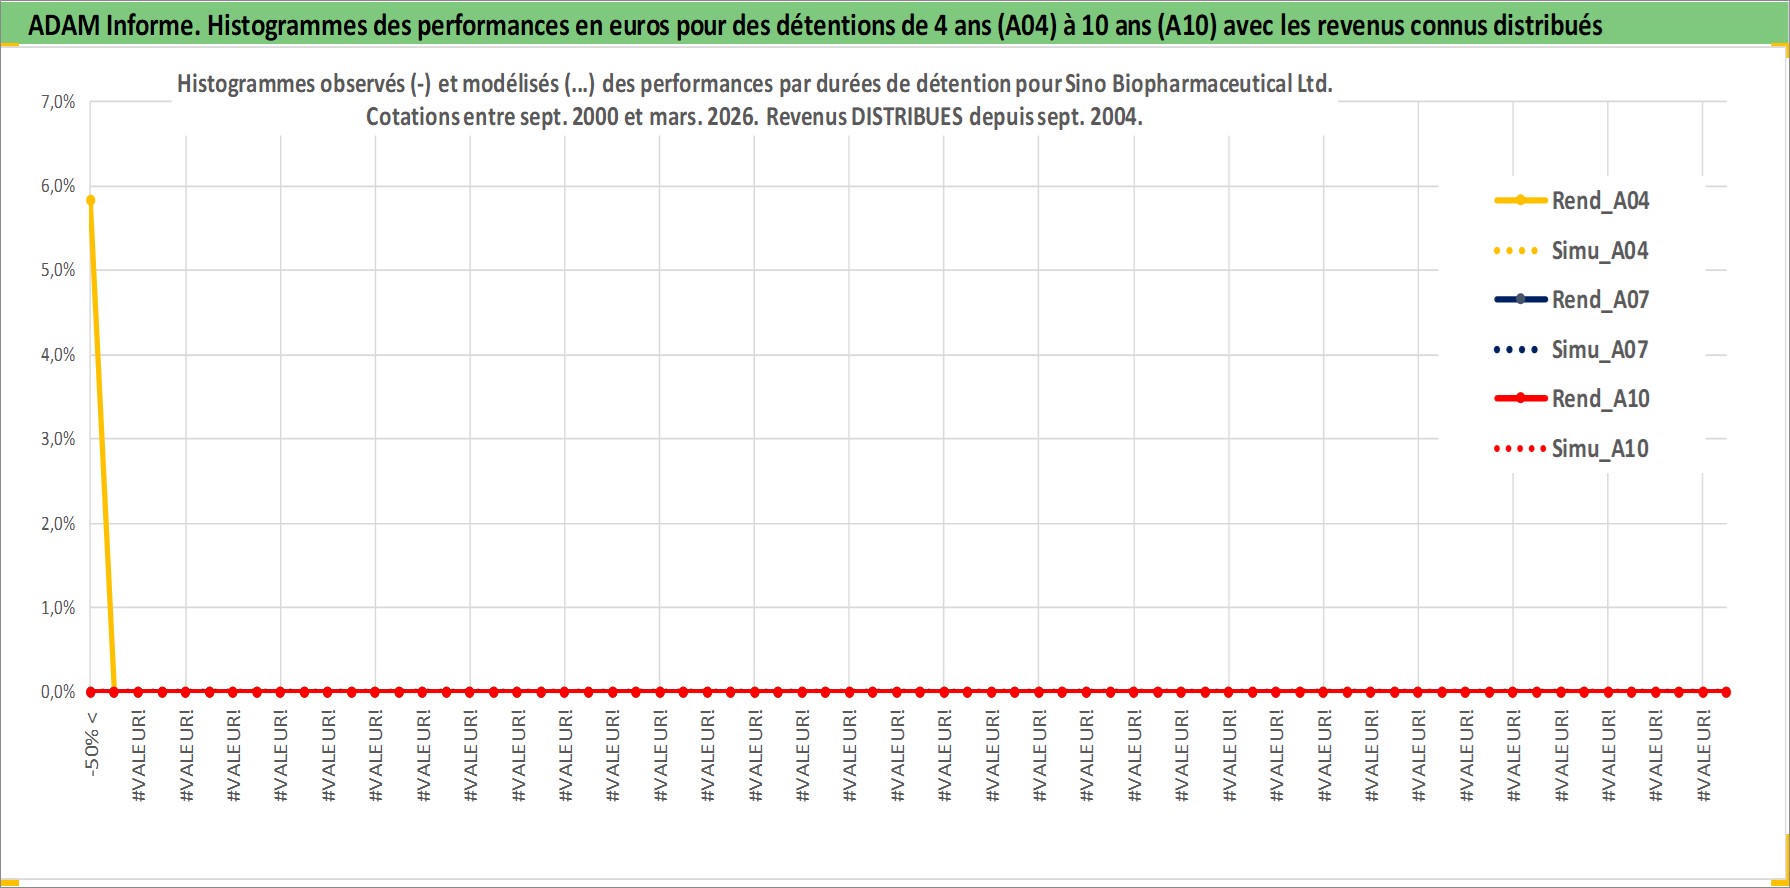Click the chart title mentioning Sino Biopharmaceutical
This screenshot has height=888, width=1790.
click(x=755, y=84)
